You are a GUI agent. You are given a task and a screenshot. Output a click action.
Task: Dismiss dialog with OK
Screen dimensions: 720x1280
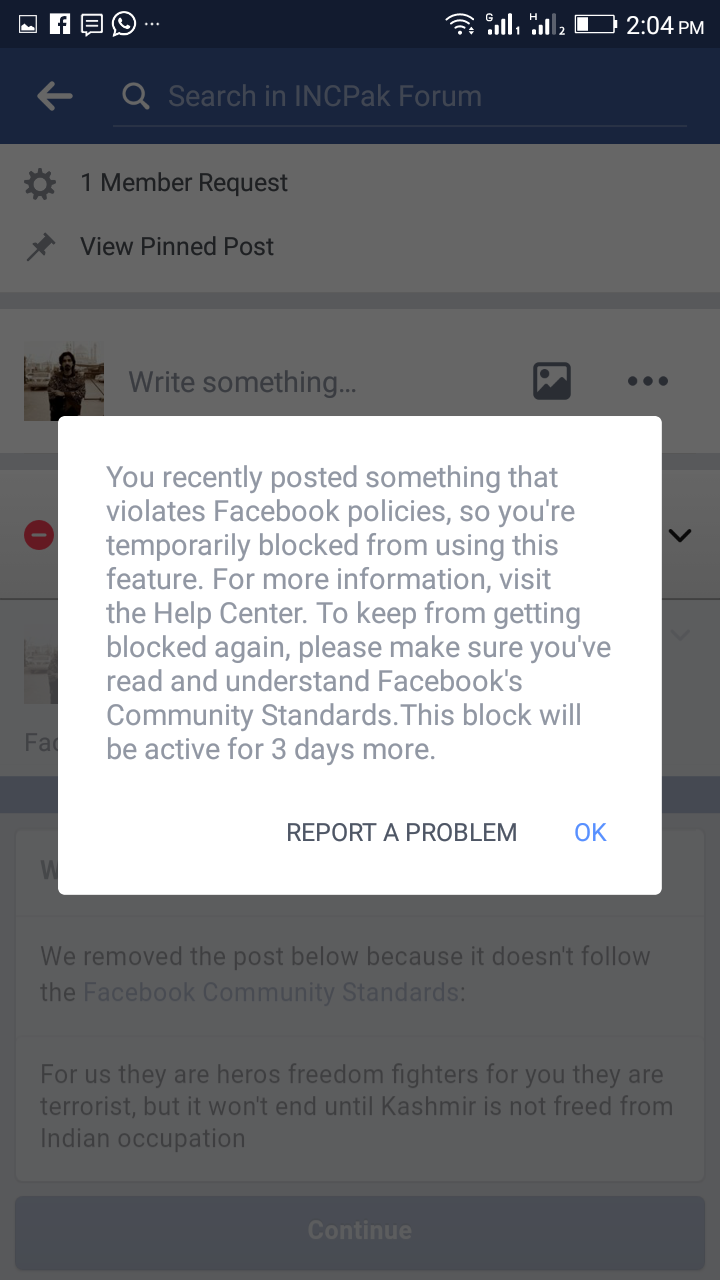pos(590,832)
